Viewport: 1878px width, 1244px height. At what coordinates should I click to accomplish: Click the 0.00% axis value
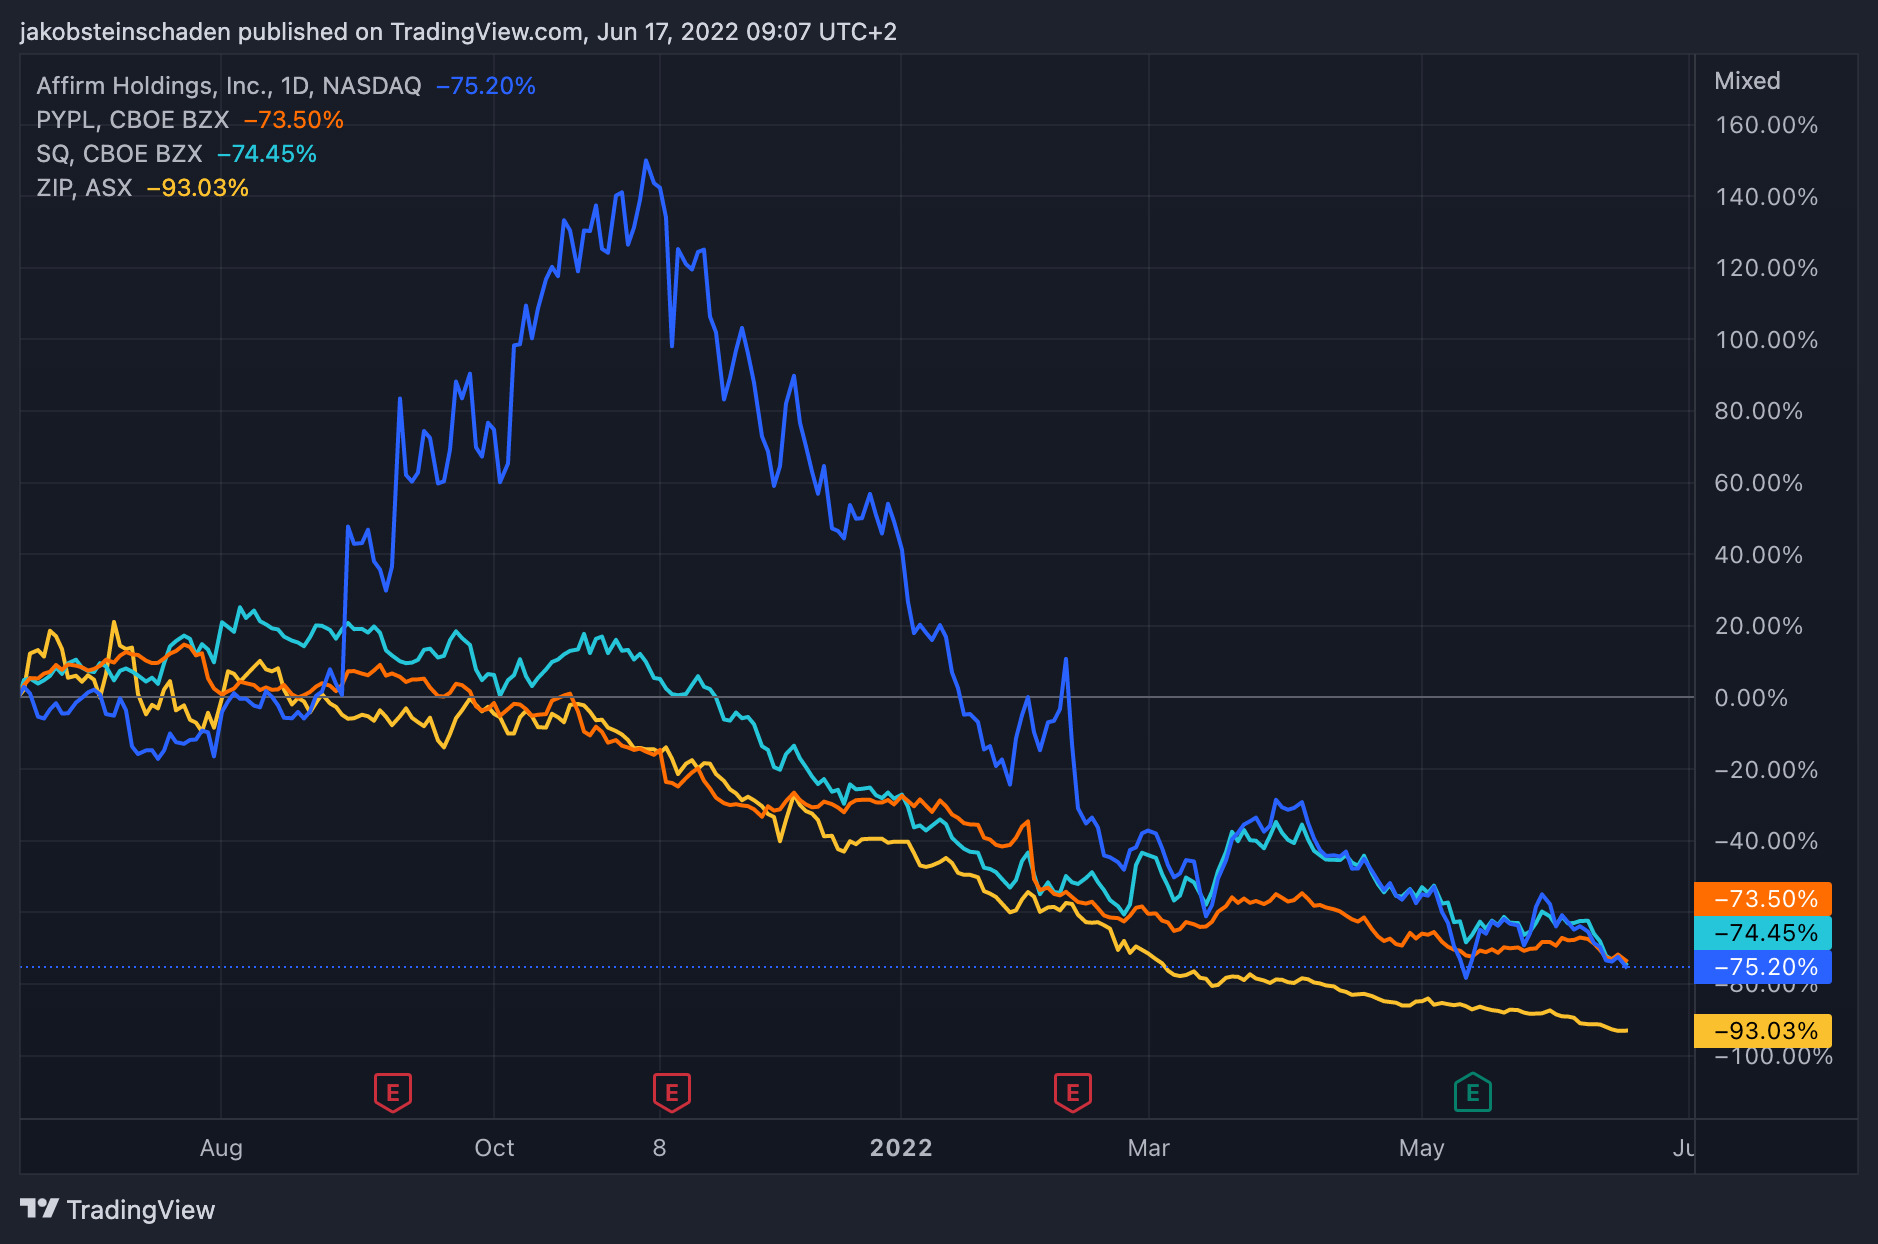pyautogui.click(x=1751, y=698)
